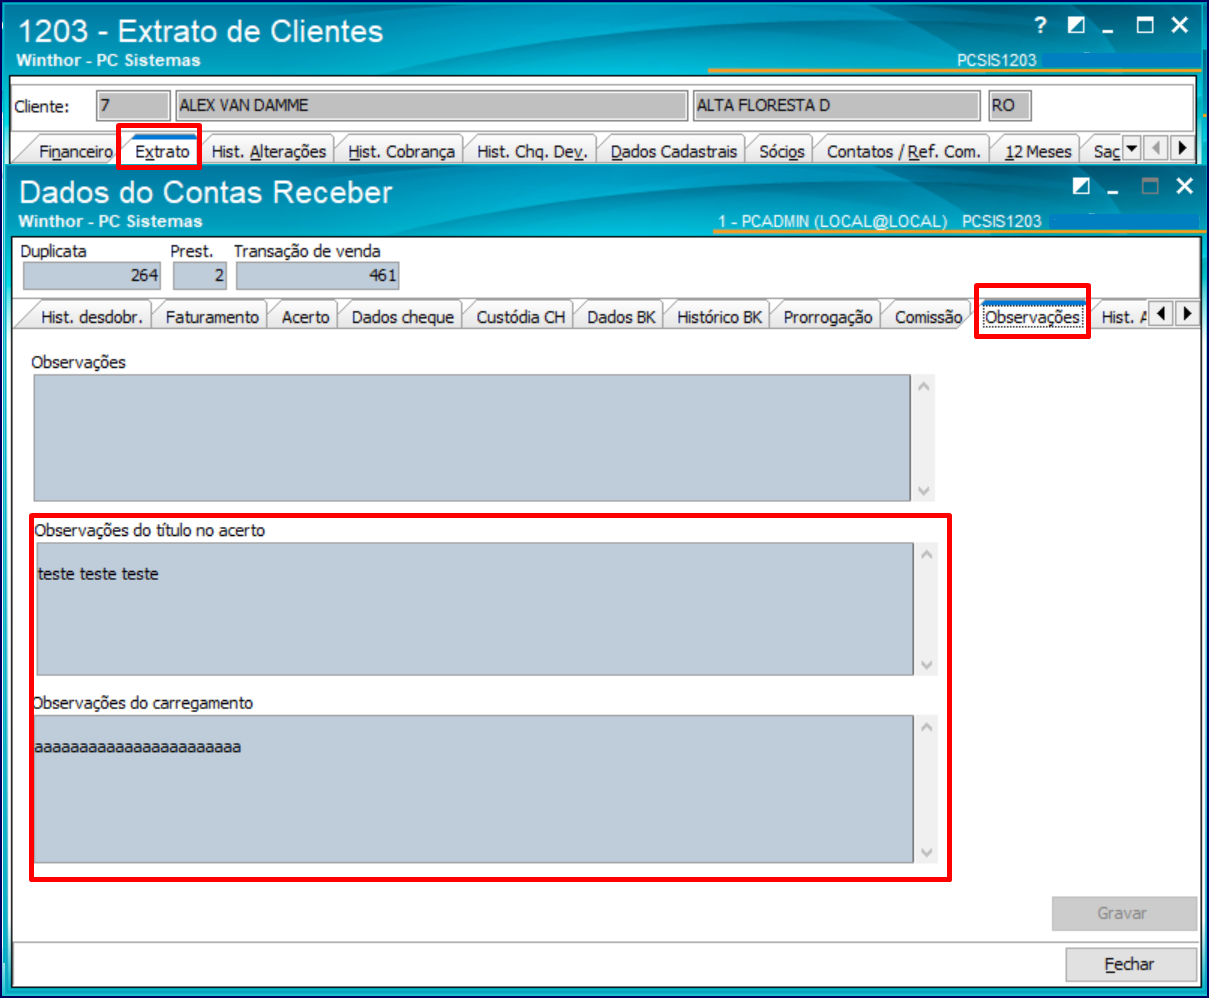Click the text 'teste teste teste'
The width and height of the screenshot is (1209, 998).
(98, 574)
